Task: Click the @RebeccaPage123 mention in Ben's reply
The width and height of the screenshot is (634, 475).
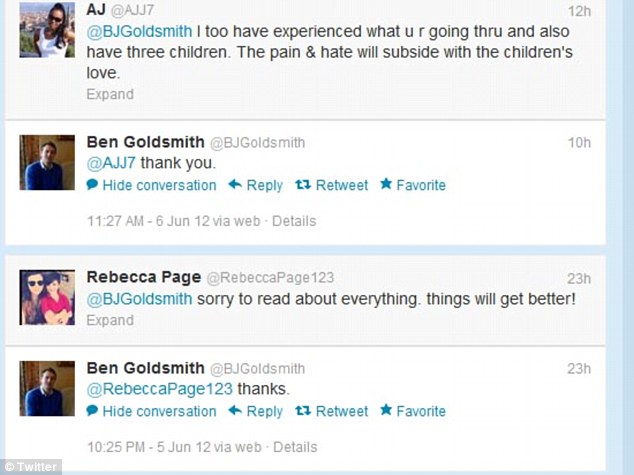Action: point(159,389)
